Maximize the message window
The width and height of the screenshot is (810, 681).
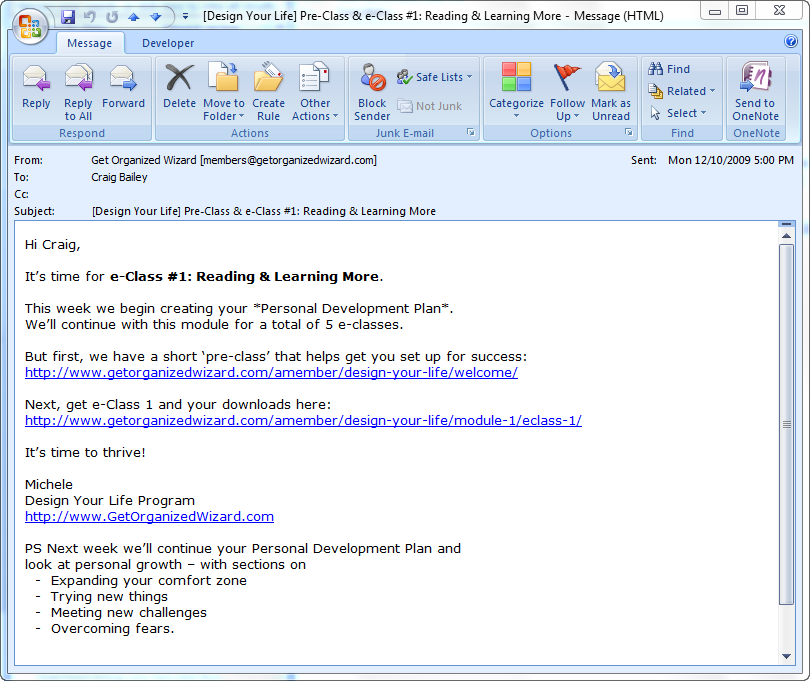point(742,11)
